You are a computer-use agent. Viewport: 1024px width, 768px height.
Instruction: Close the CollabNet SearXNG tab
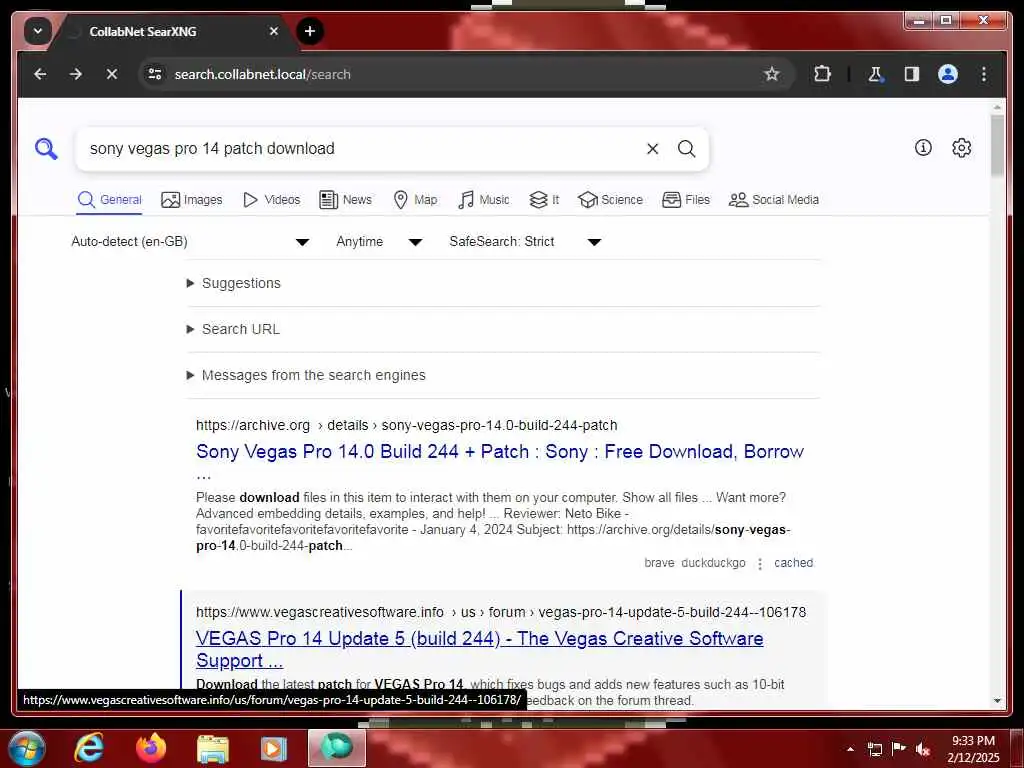[x=274, y=31]
